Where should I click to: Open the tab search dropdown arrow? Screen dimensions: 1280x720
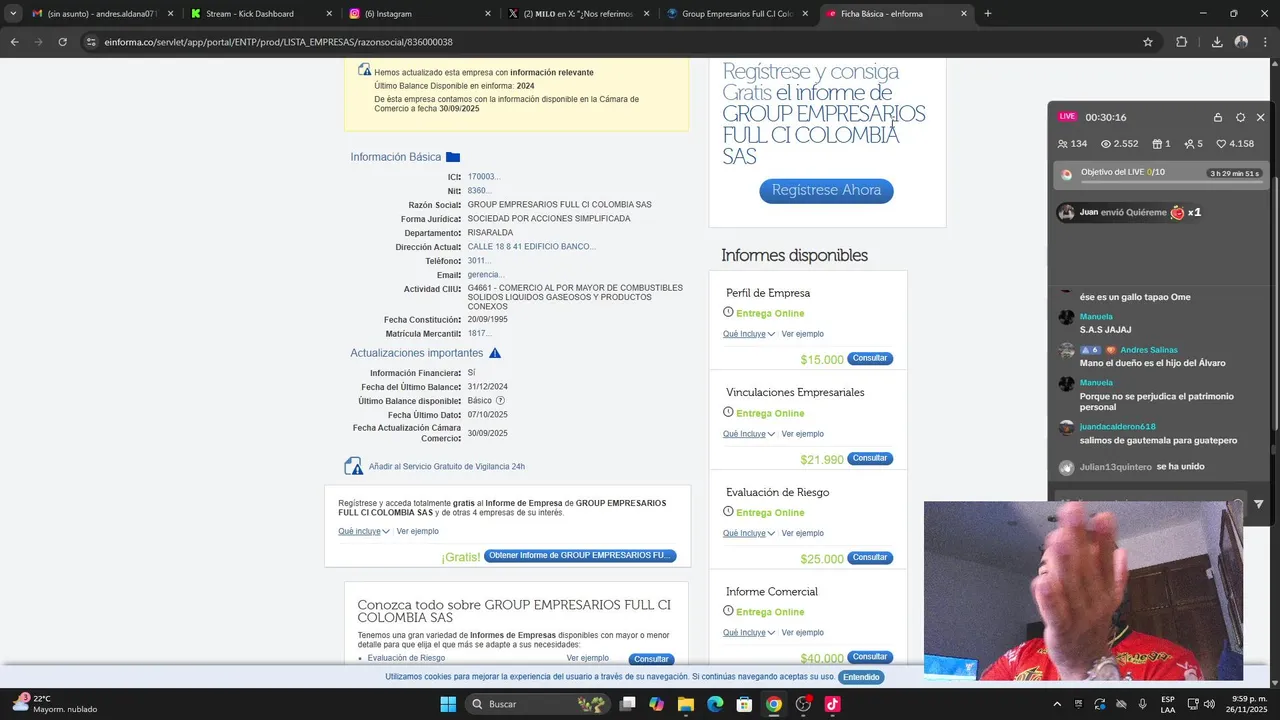tap(12, 14)
